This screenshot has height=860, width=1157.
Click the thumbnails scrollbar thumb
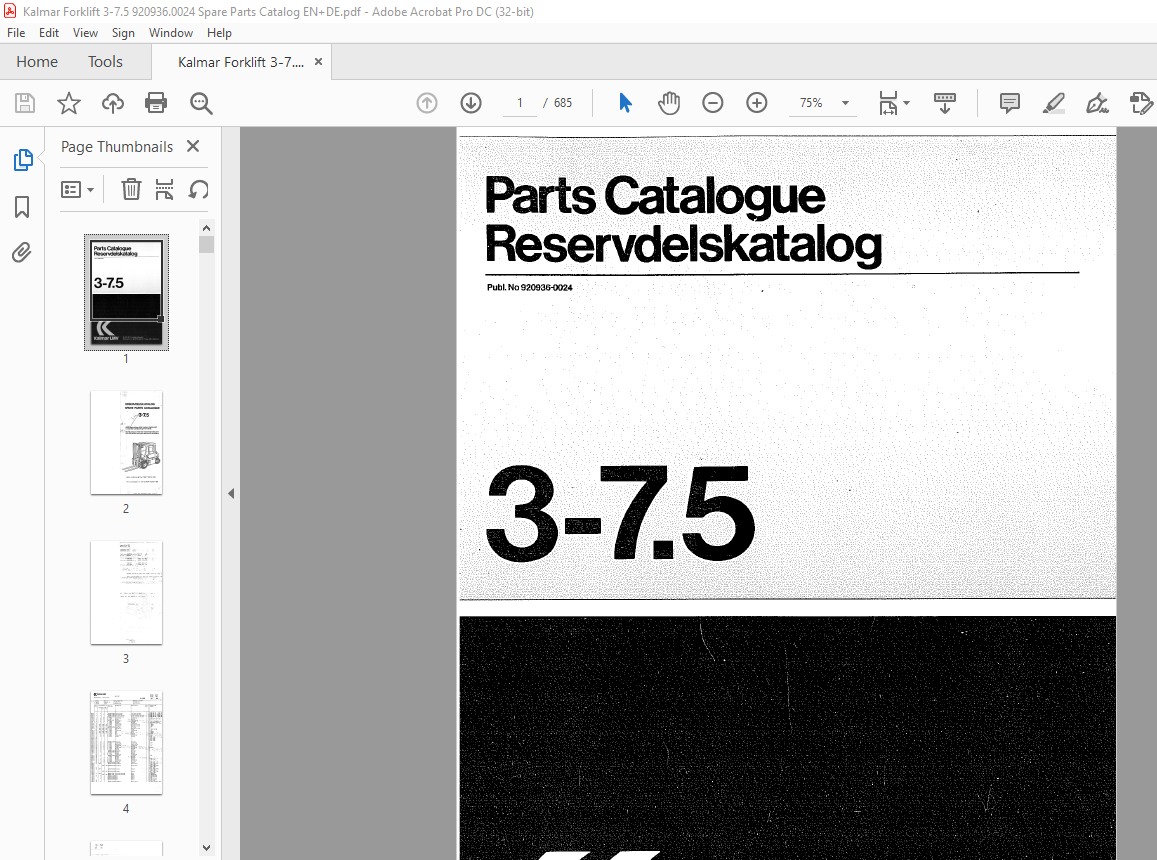[207, 244]
